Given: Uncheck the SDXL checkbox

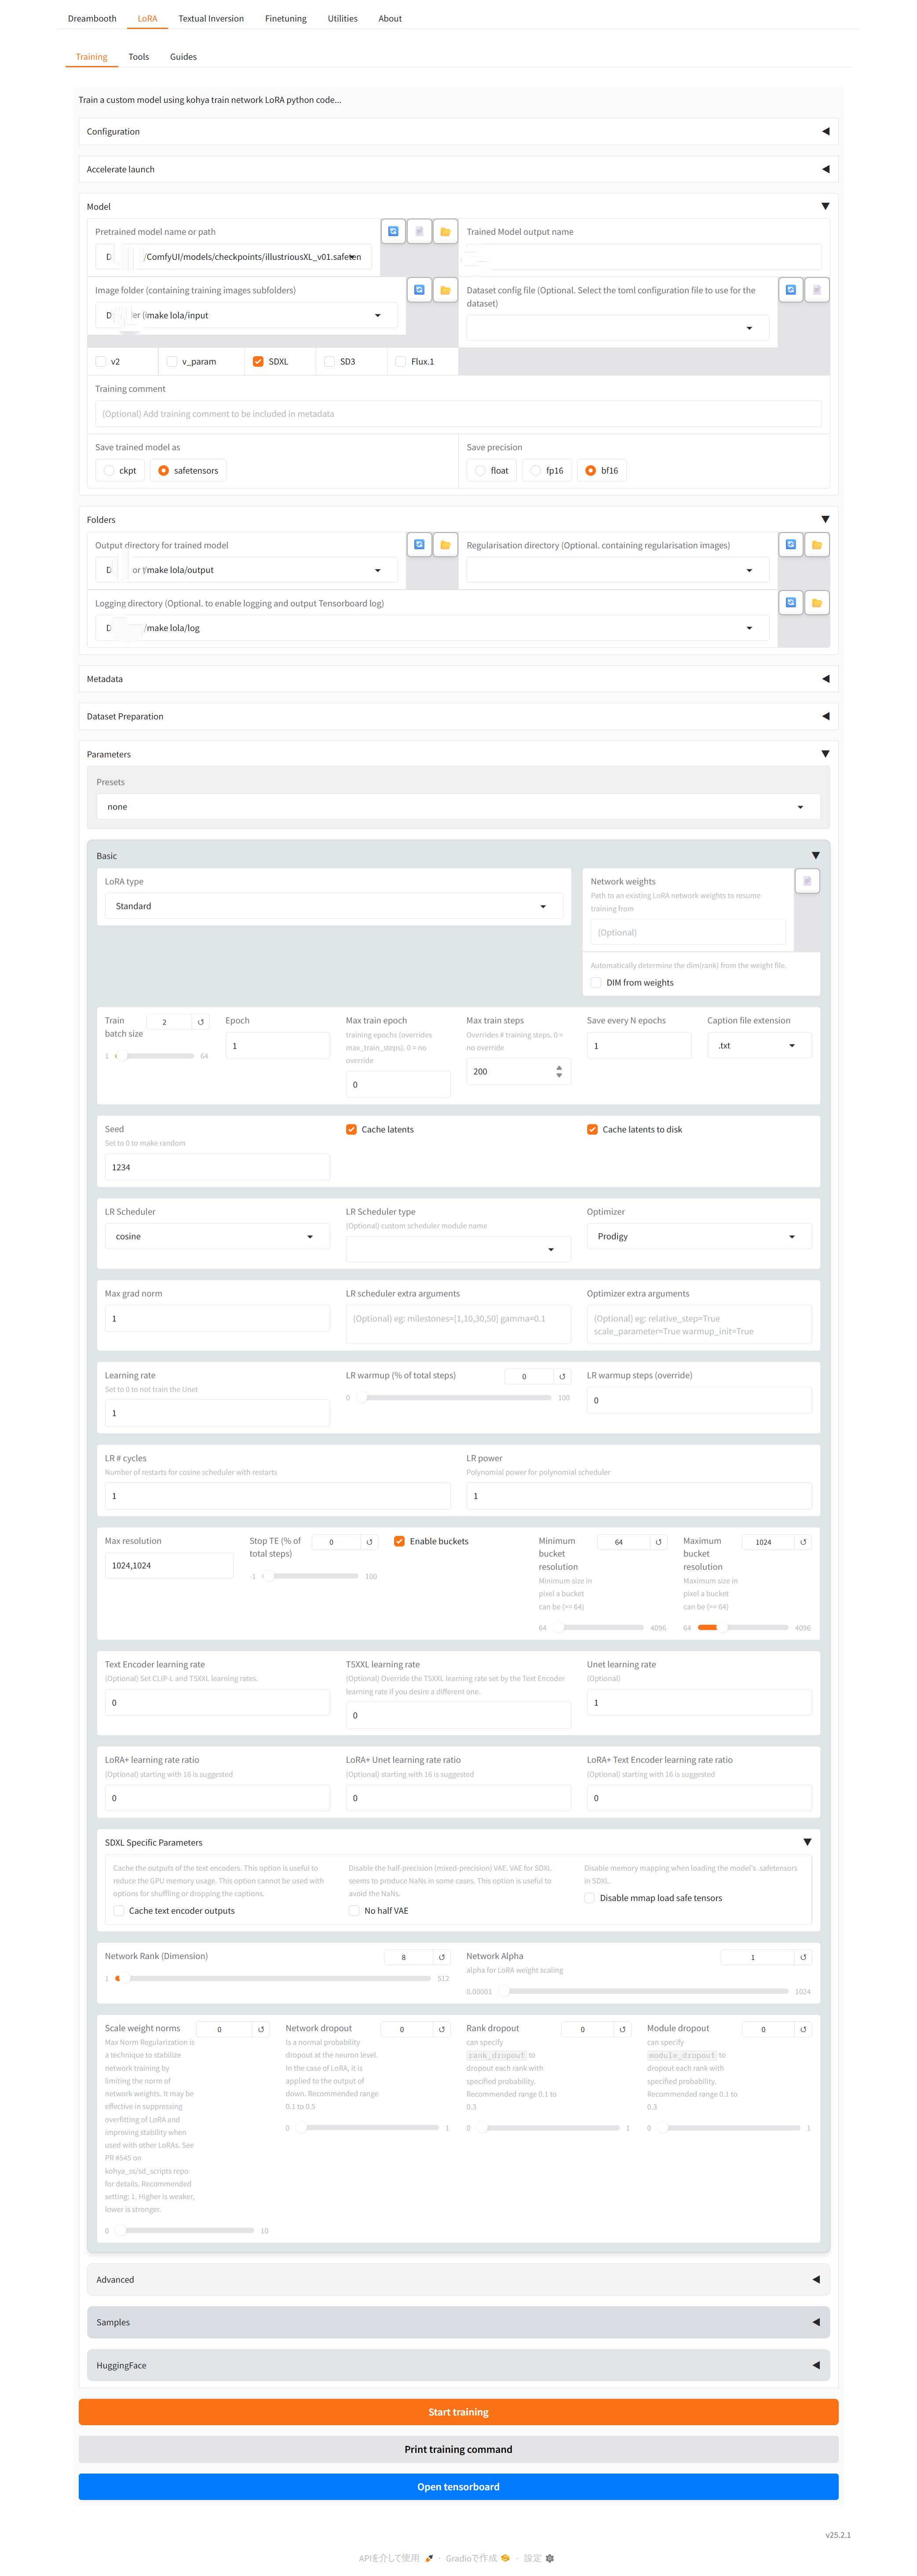Looking at the screenshot, I should pyautogui.click(x=258, y=362).
